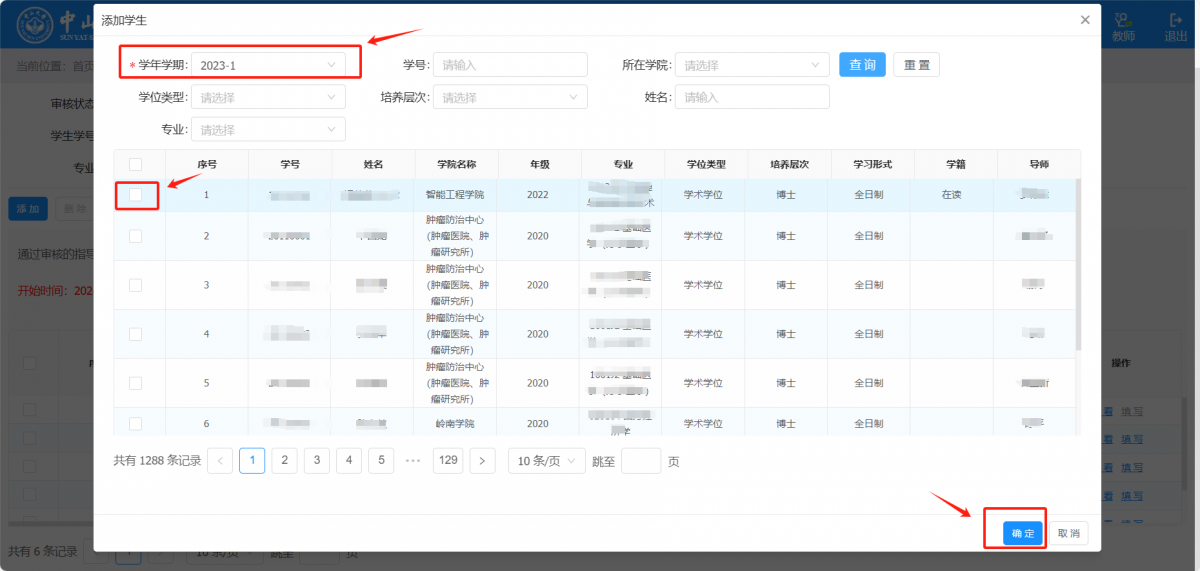
Task: Click the ellipsis to jump more pages
Action: click(x=413, y=461)
